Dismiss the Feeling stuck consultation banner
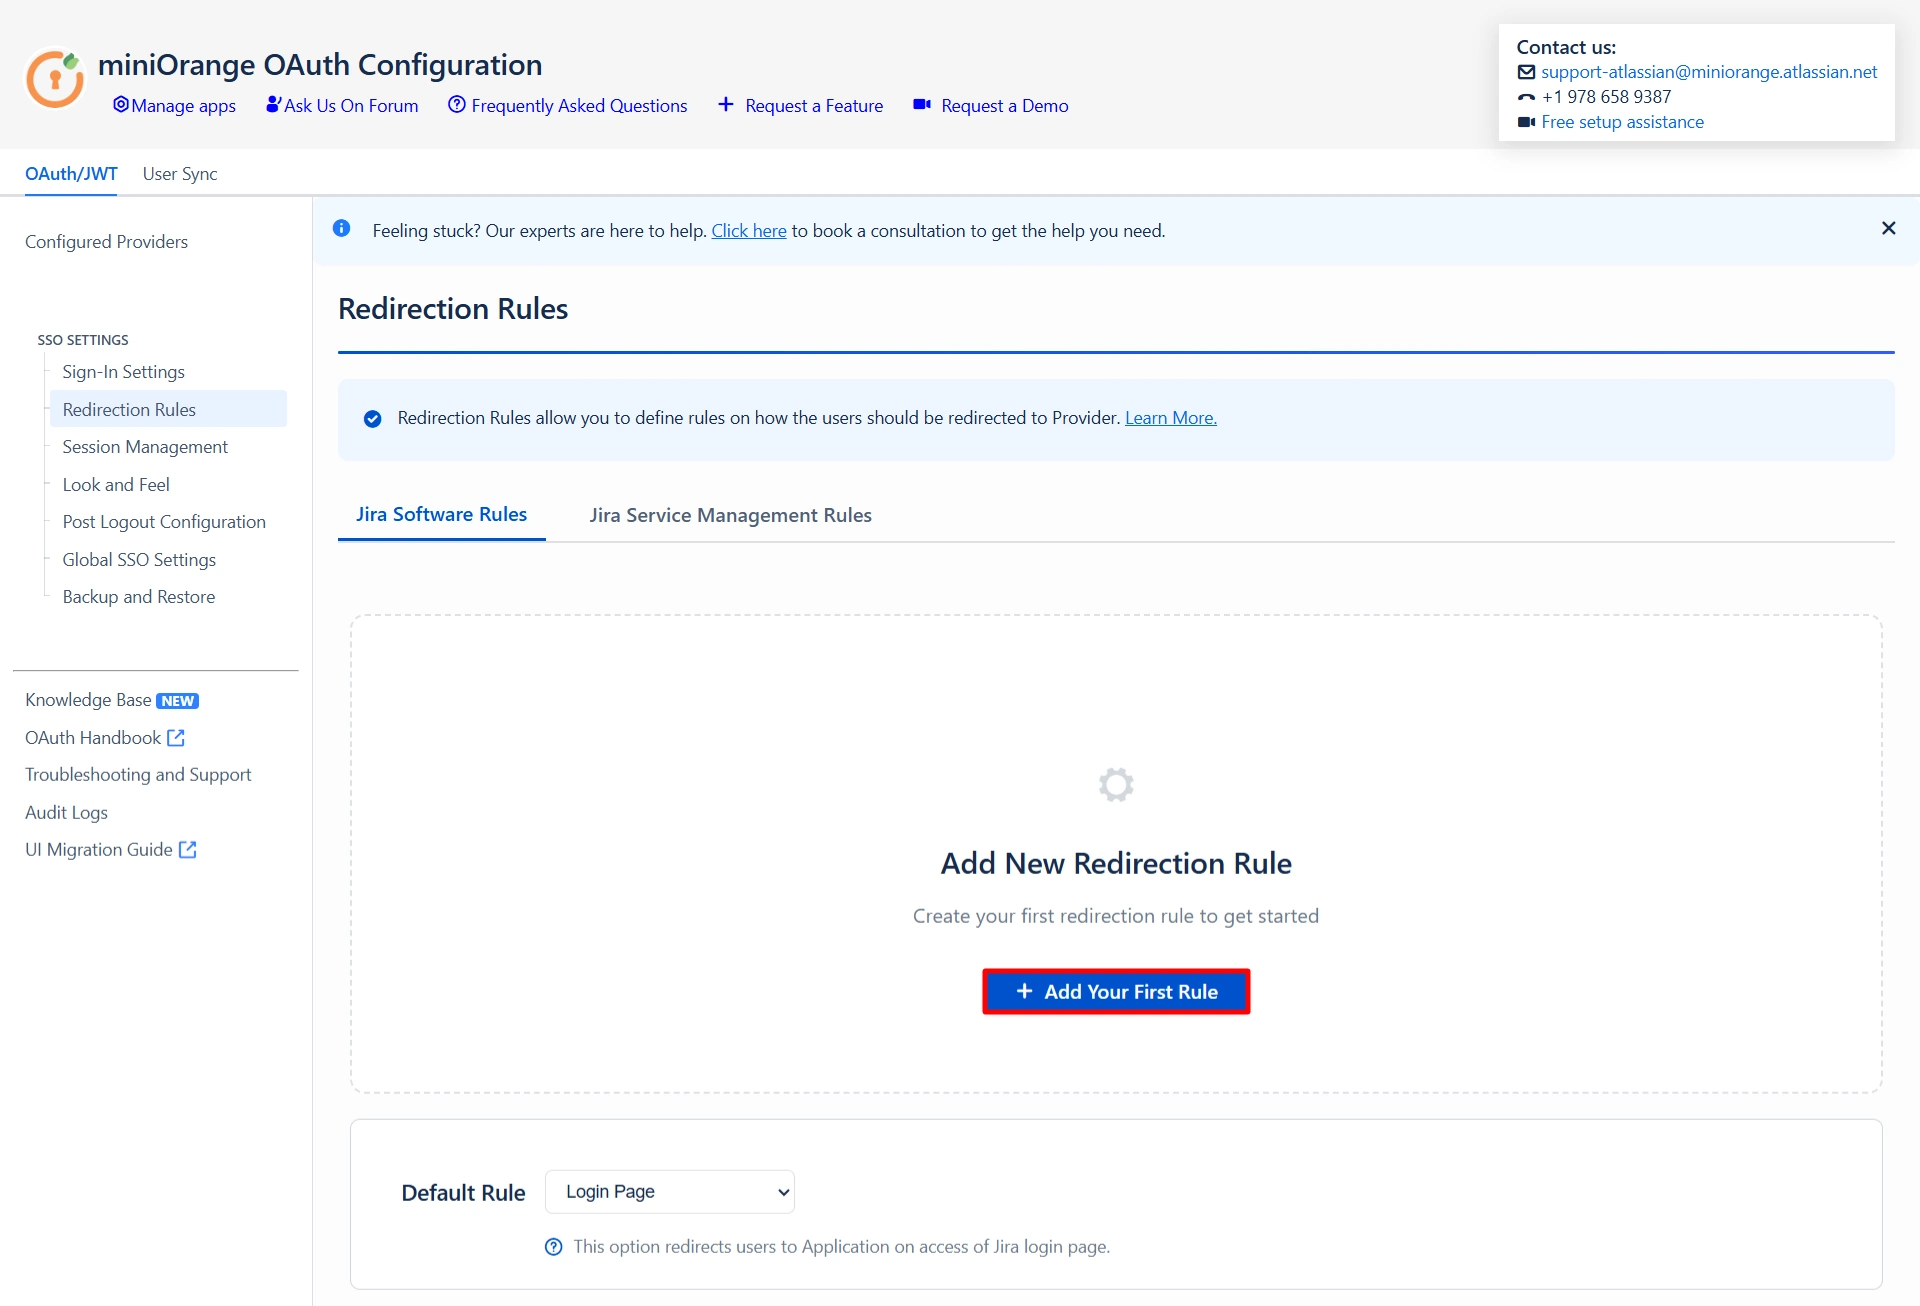 (1888, 229)
